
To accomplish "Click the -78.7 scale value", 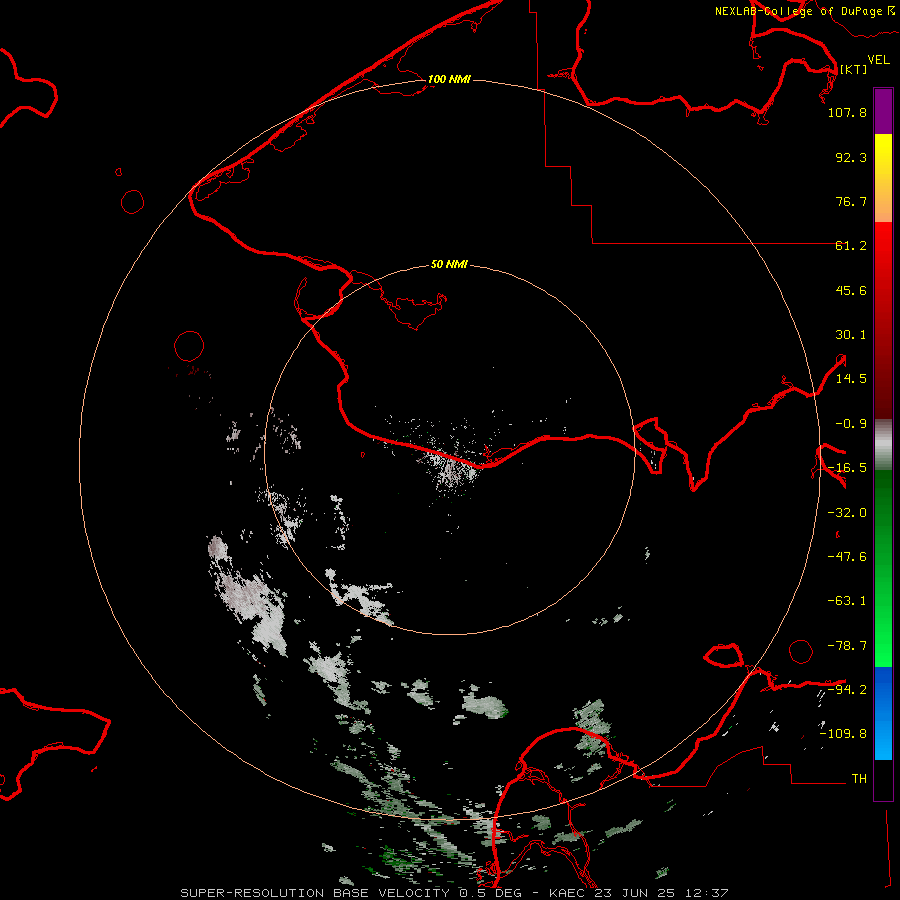I will 847,646.
